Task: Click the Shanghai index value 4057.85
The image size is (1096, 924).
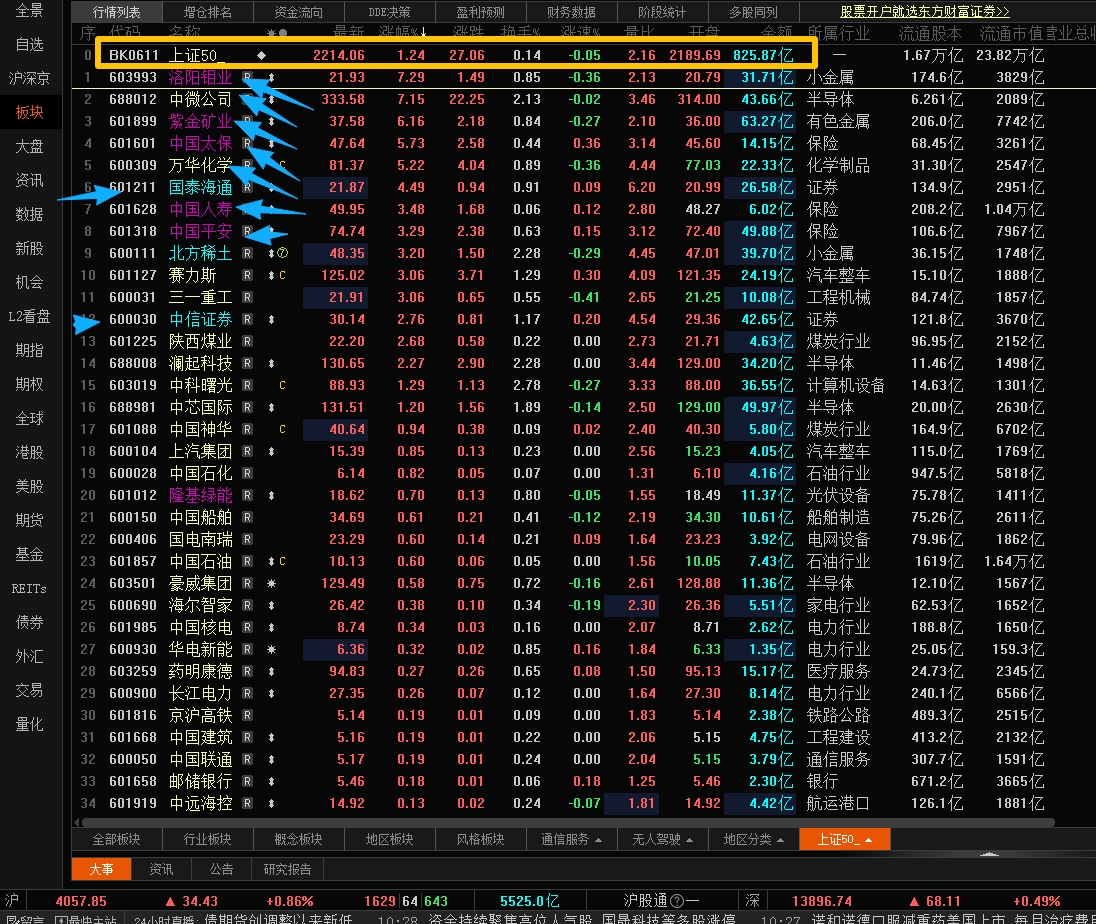Action: pos(81,901)
